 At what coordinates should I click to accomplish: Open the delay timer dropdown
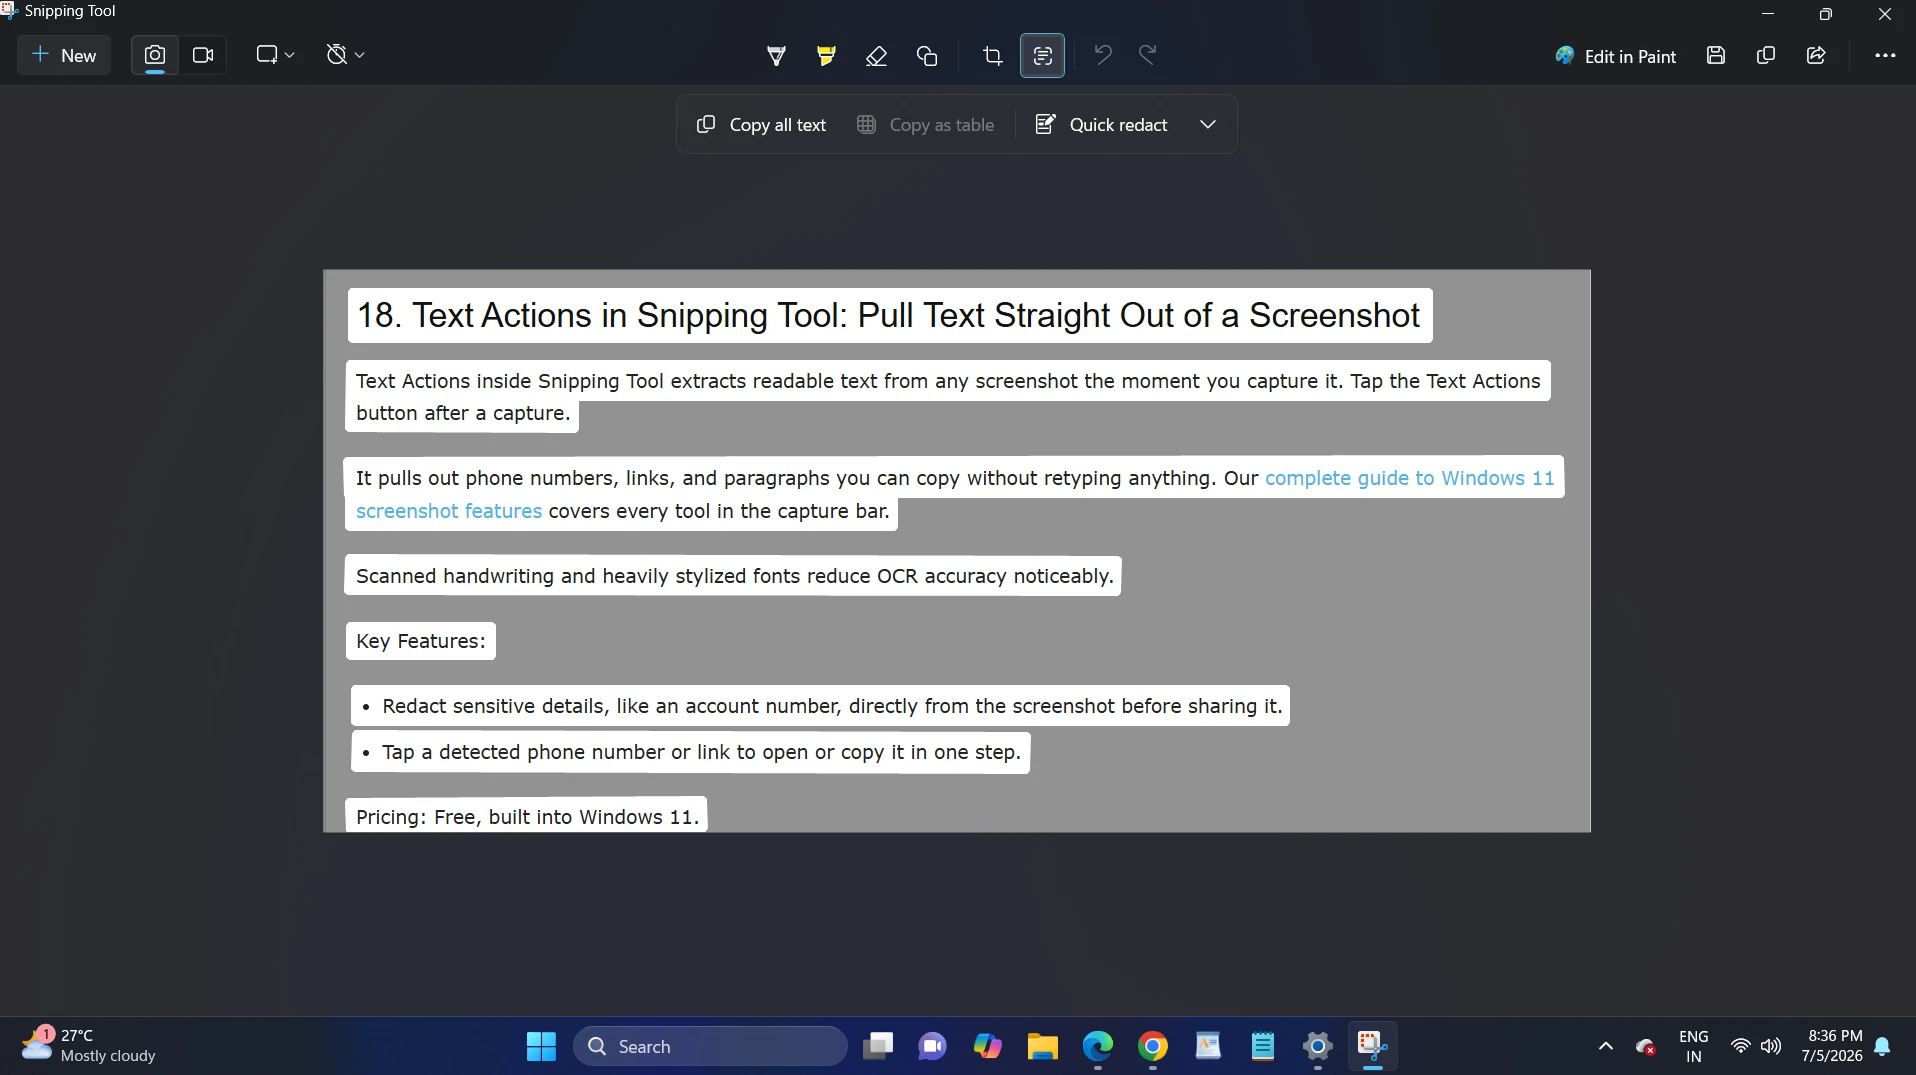tap(345, 56)
